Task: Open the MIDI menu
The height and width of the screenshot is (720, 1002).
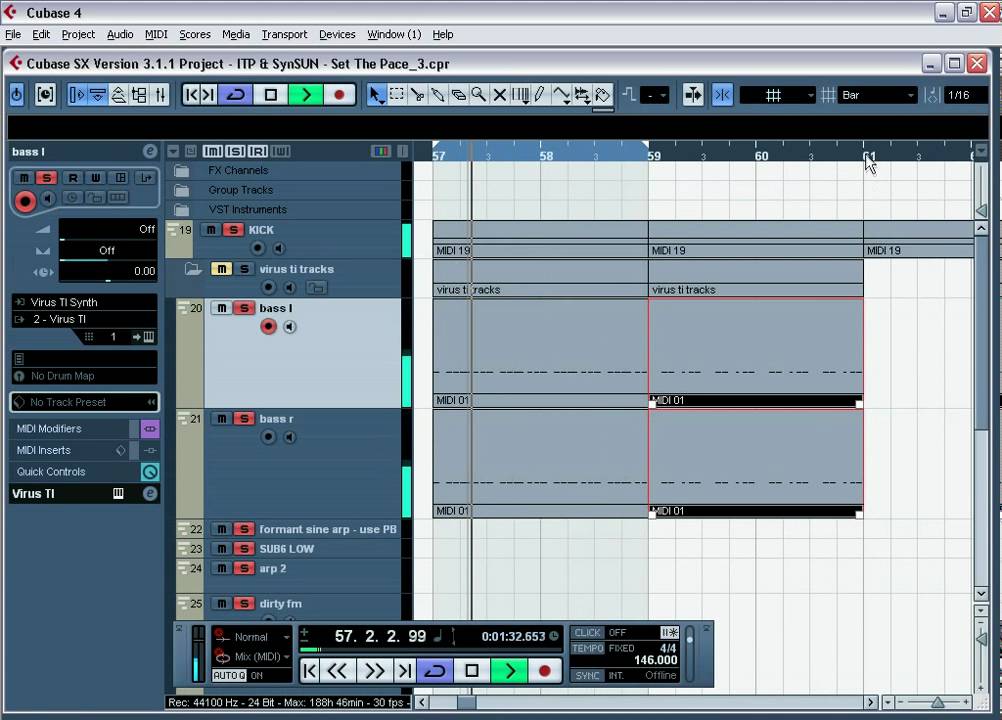Action: coord(156,34)
